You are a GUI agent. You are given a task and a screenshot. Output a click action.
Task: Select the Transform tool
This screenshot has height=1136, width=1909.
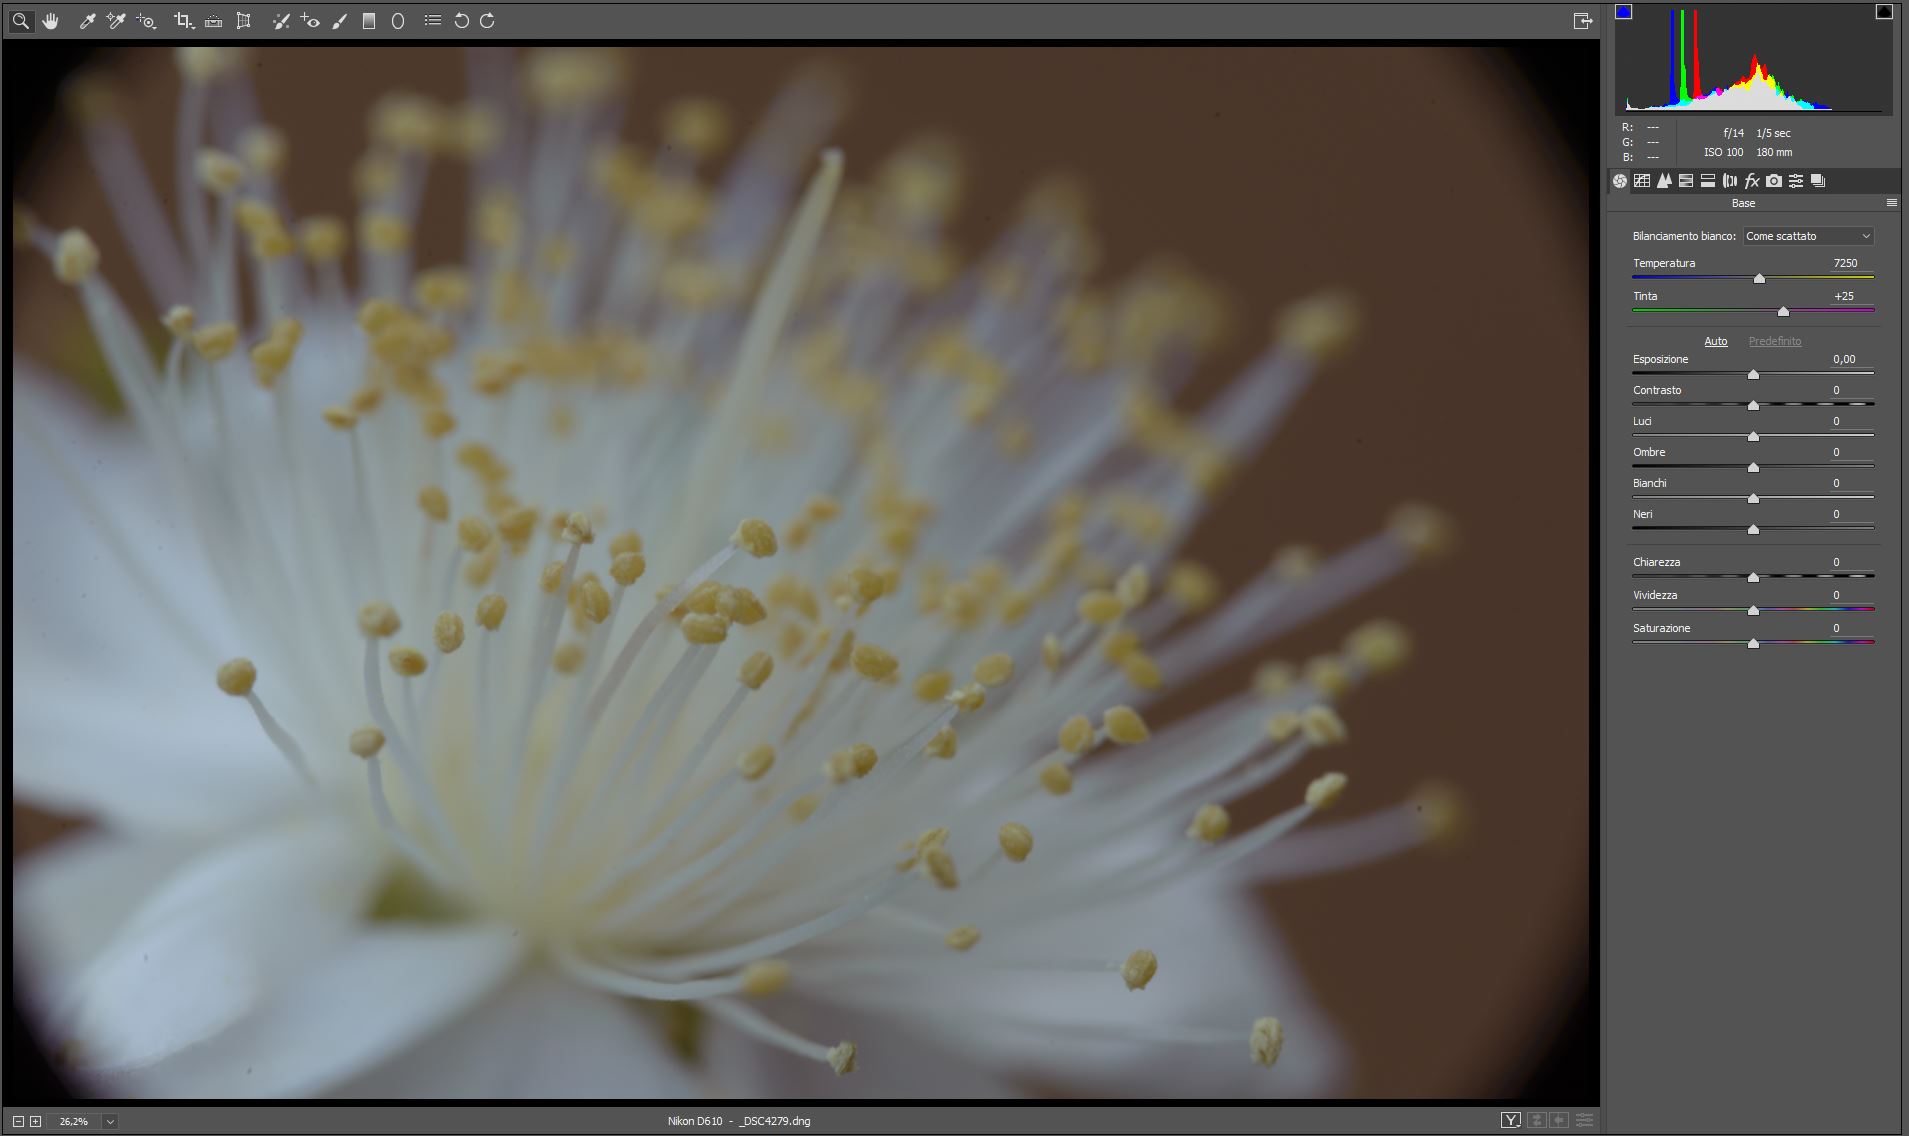(x=243, y=21)
